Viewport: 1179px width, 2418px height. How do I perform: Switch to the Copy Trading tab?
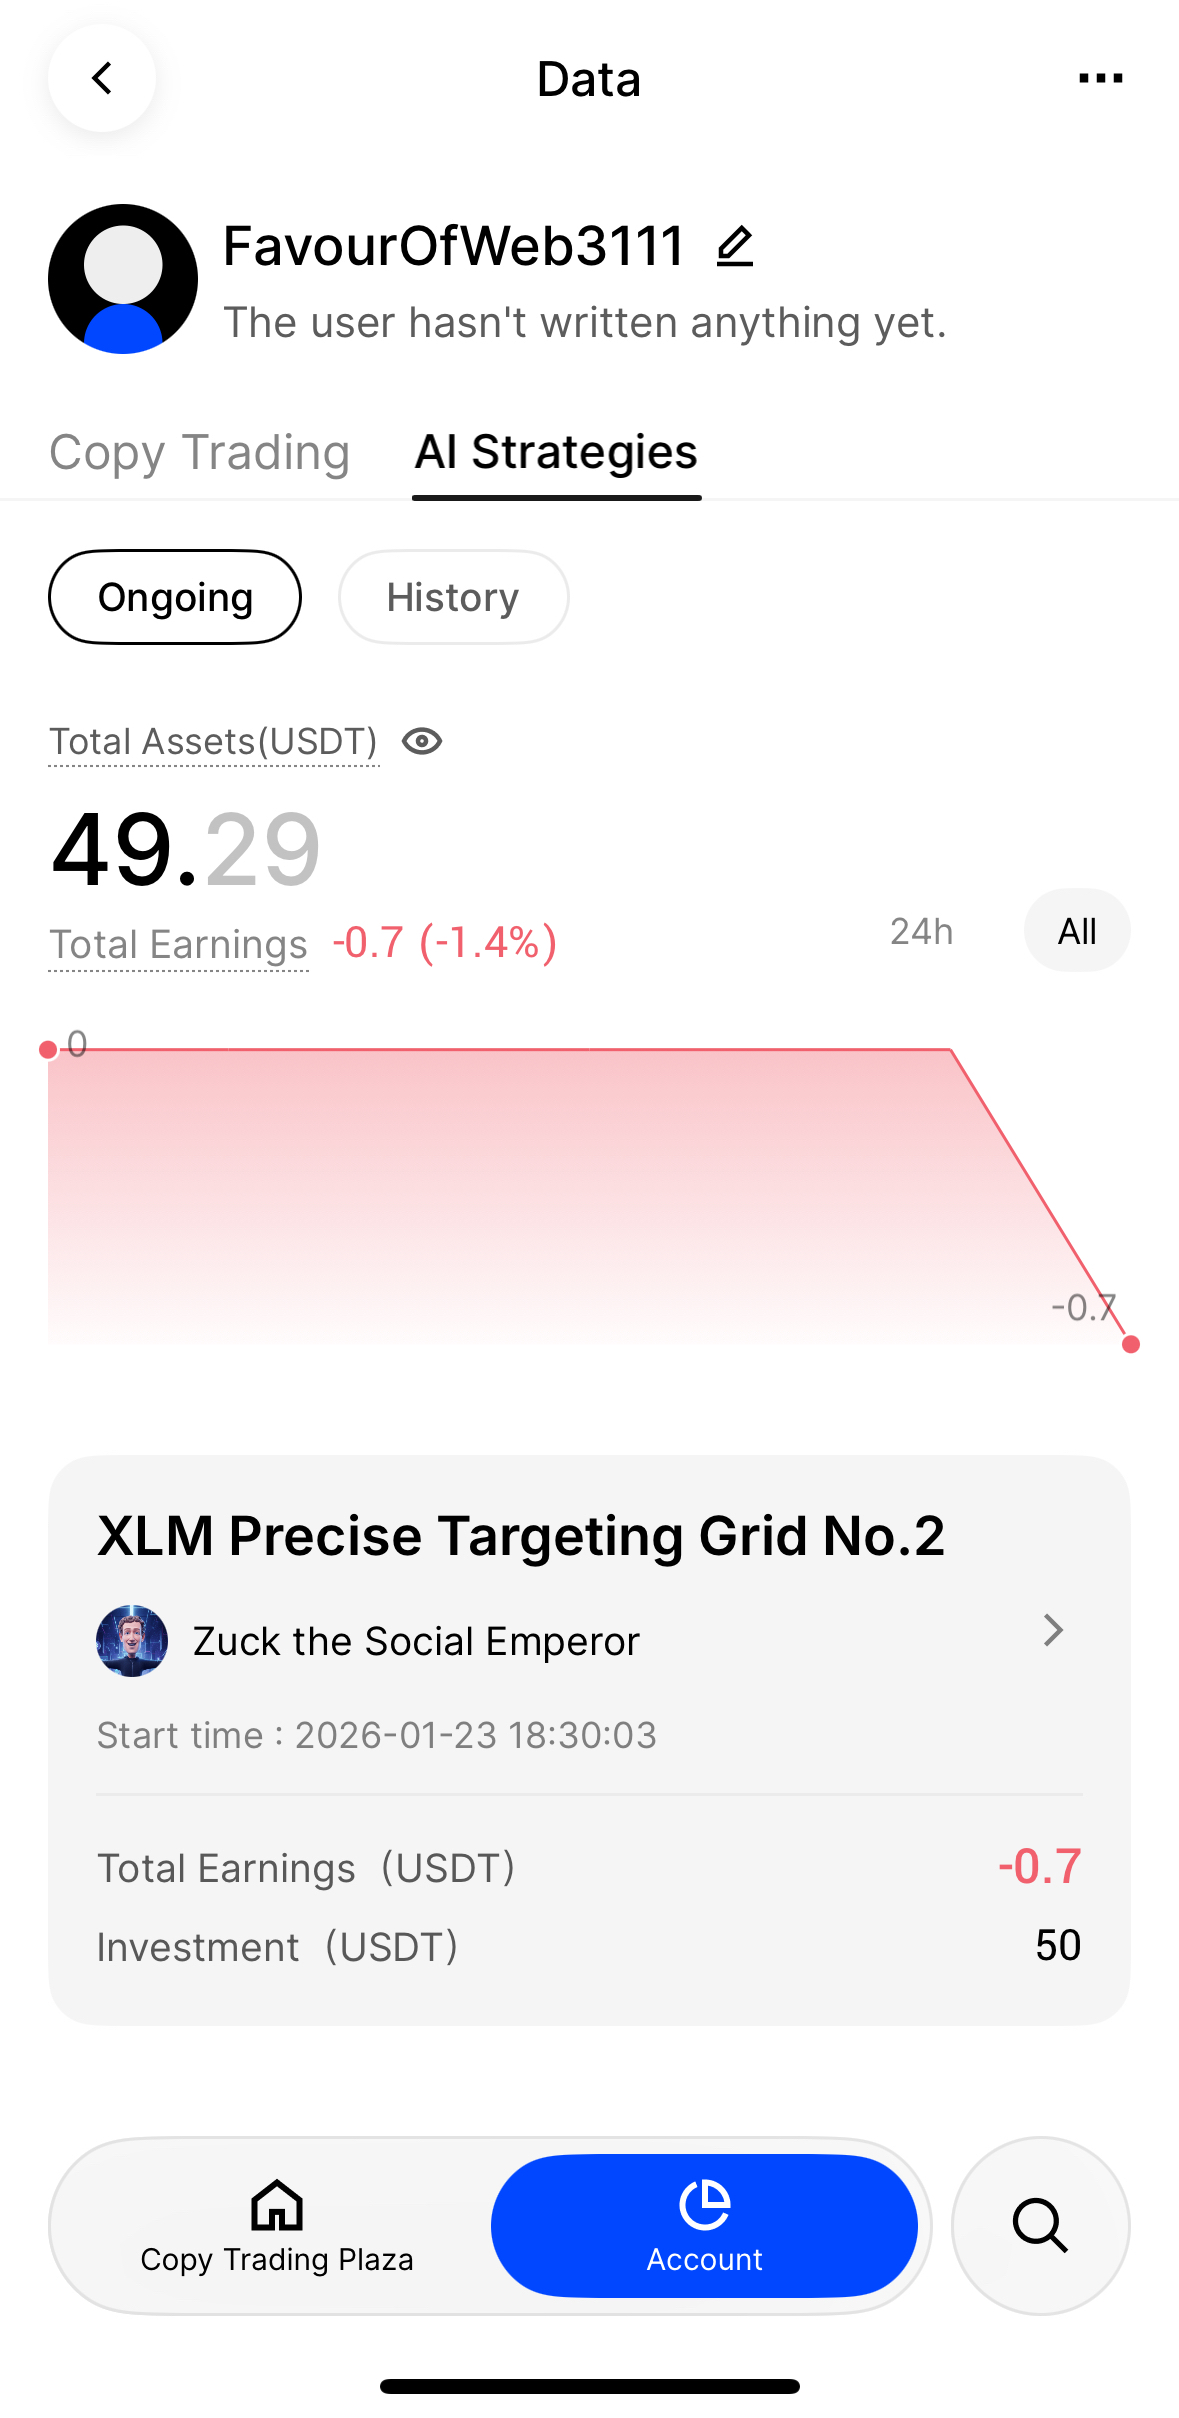tap(200, 452)
